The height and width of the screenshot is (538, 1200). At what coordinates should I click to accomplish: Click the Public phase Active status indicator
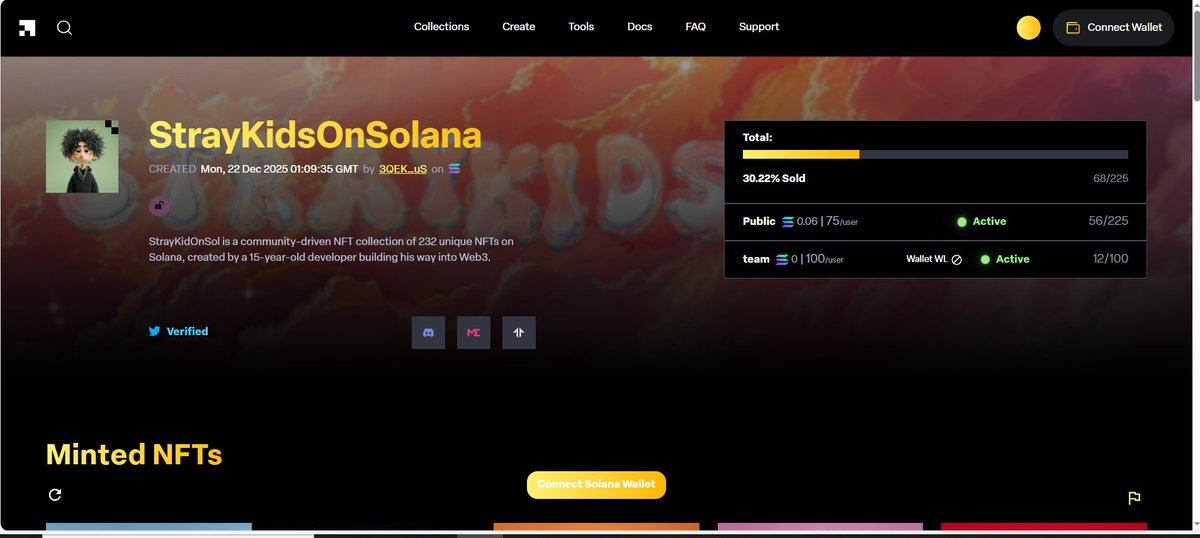(981, 221)
